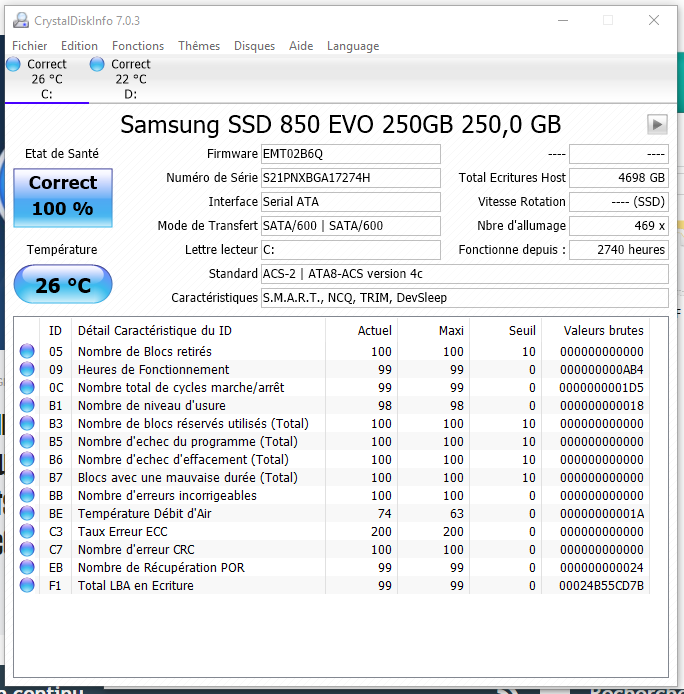Image resolution: width=684 pixels, height=694 pixels.
Task: Click the status orb for ID 09 row
Action: [x=27, y=369]
